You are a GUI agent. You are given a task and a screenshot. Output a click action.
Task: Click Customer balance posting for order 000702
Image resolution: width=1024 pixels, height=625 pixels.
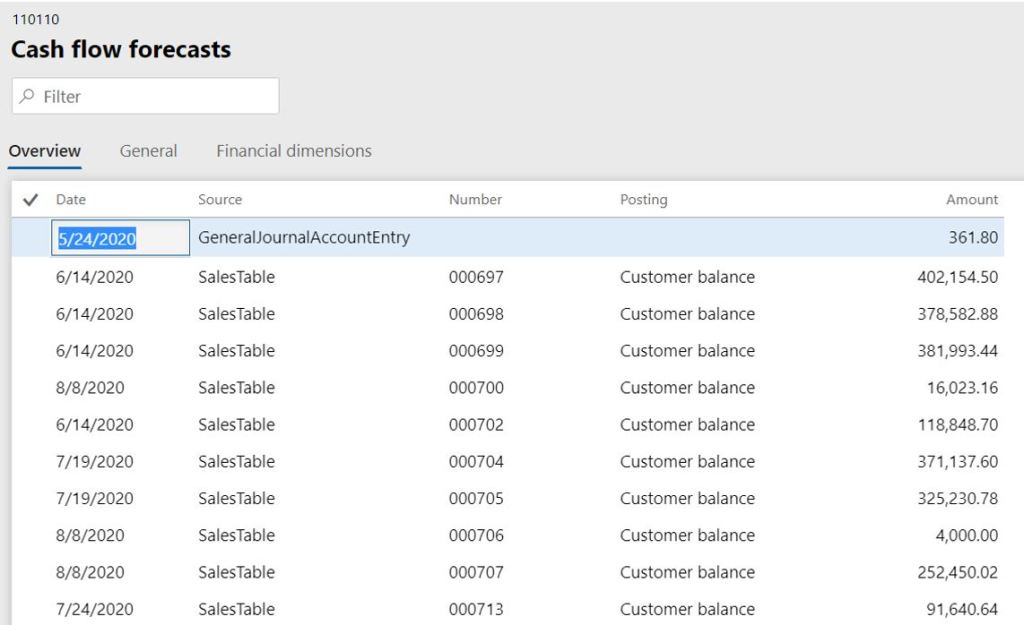click(688, 424)
